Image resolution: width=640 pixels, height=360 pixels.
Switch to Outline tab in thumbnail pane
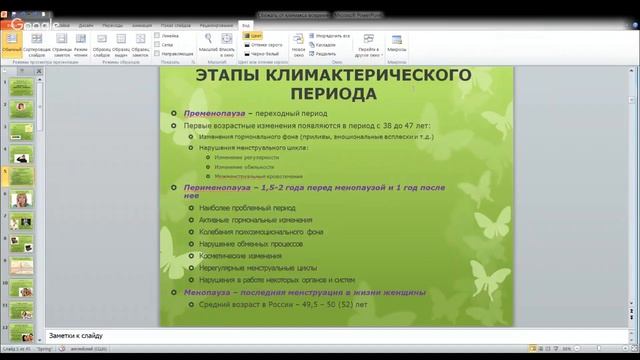tap(22, 71)
